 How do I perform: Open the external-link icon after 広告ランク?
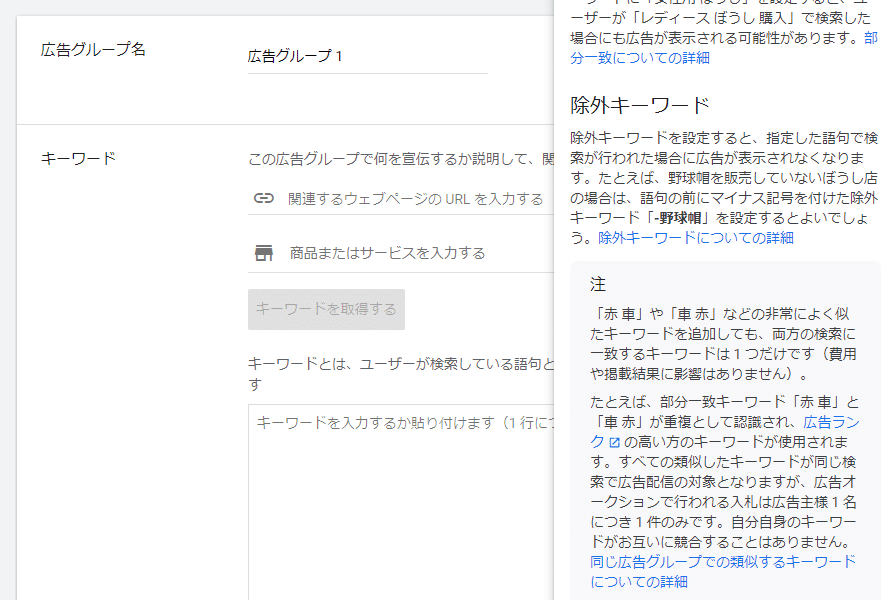point(615,442)
